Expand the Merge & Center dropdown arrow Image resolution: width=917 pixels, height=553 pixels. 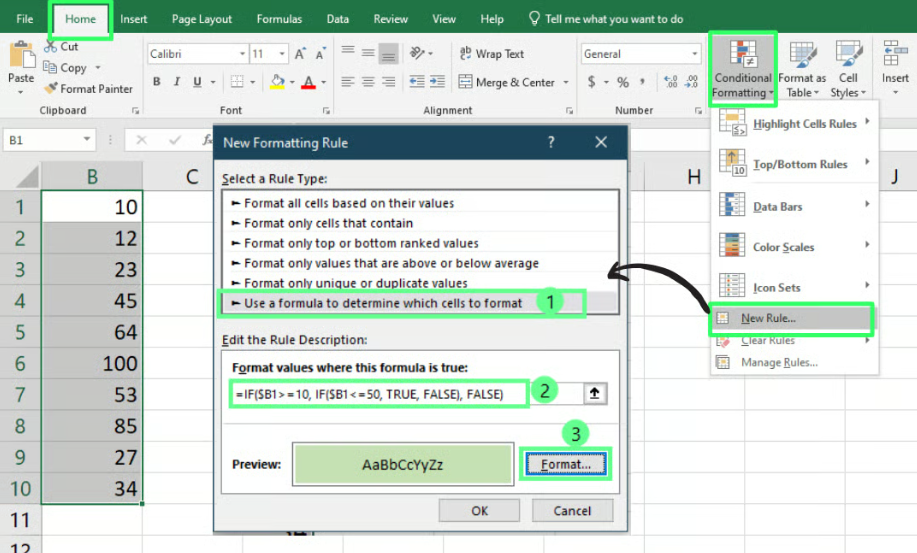566,83
